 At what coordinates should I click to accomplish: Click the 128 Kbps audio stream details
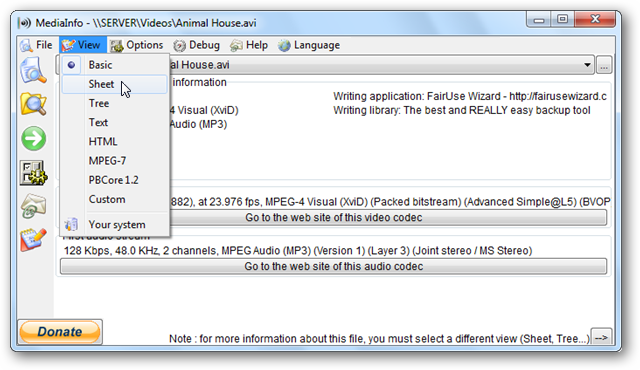pos(298,250)
